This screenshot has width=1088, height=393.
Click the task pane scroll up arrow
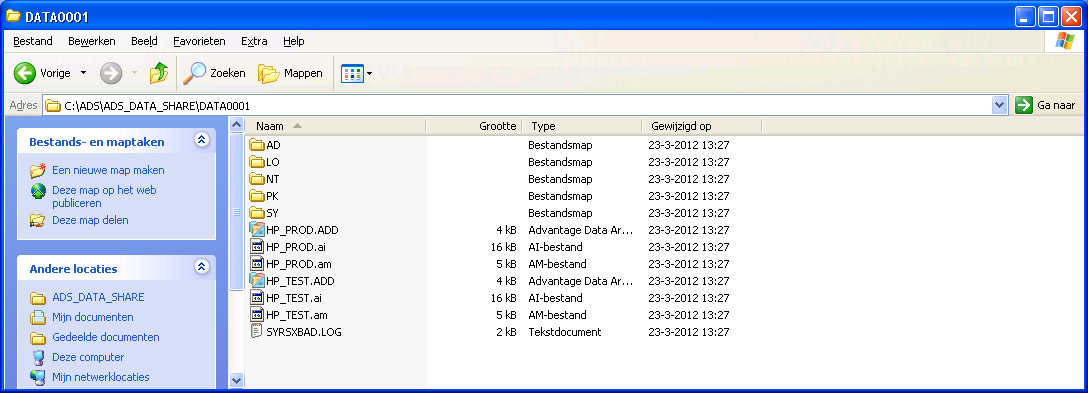[x=236, y=125]
